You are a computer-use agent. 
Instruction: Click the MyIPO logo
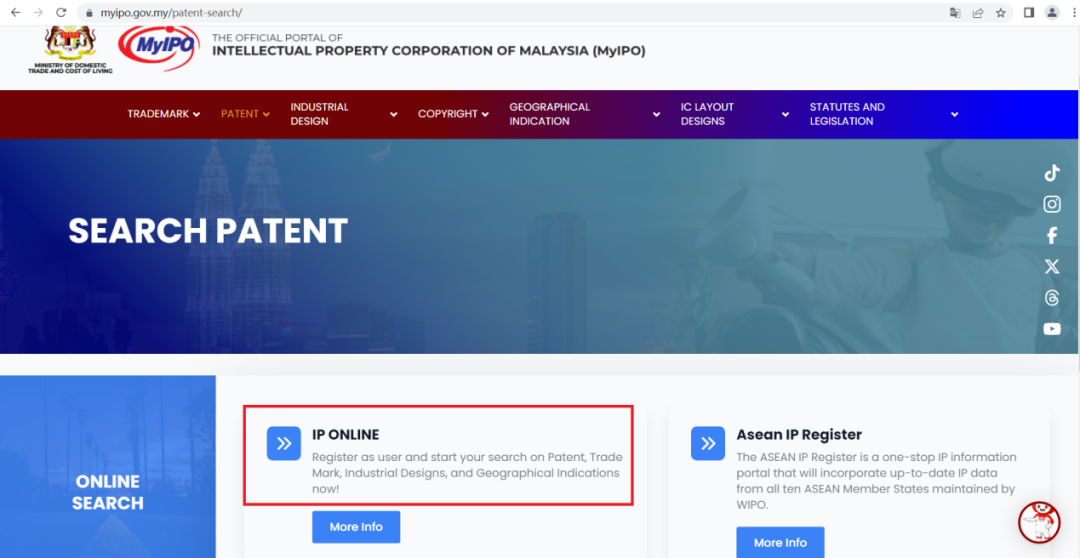coord(159,49)
